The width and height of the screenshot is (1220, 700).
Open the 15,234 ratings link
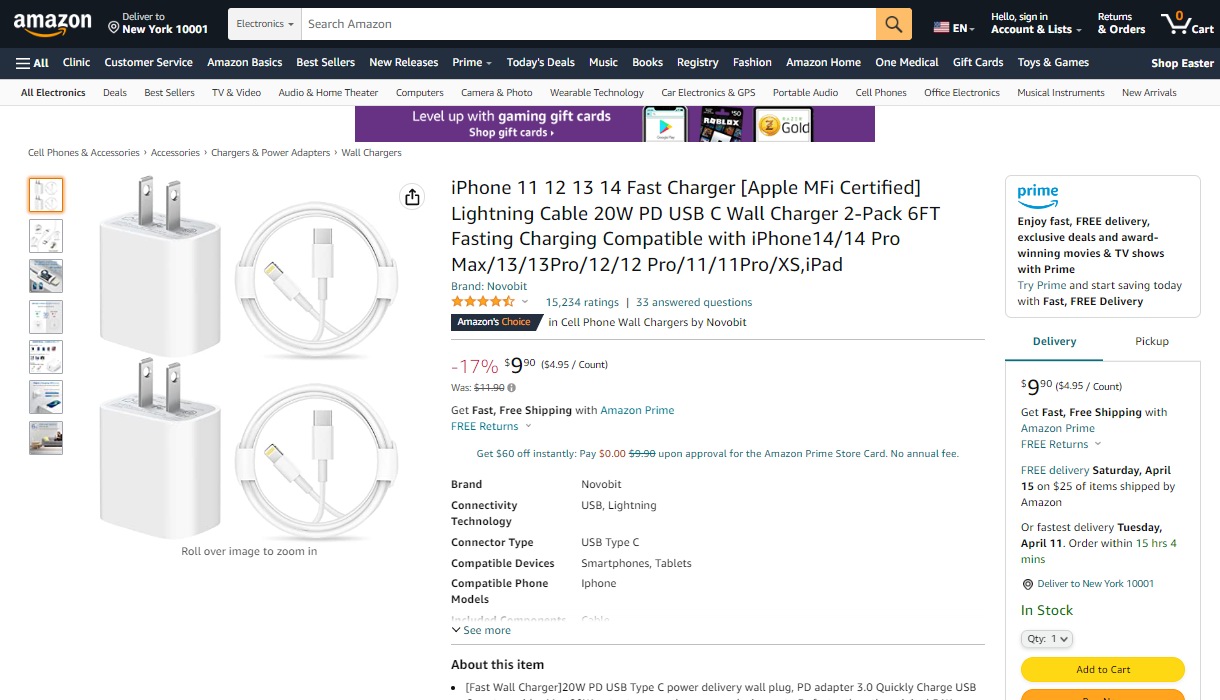[x=582, y=302]
